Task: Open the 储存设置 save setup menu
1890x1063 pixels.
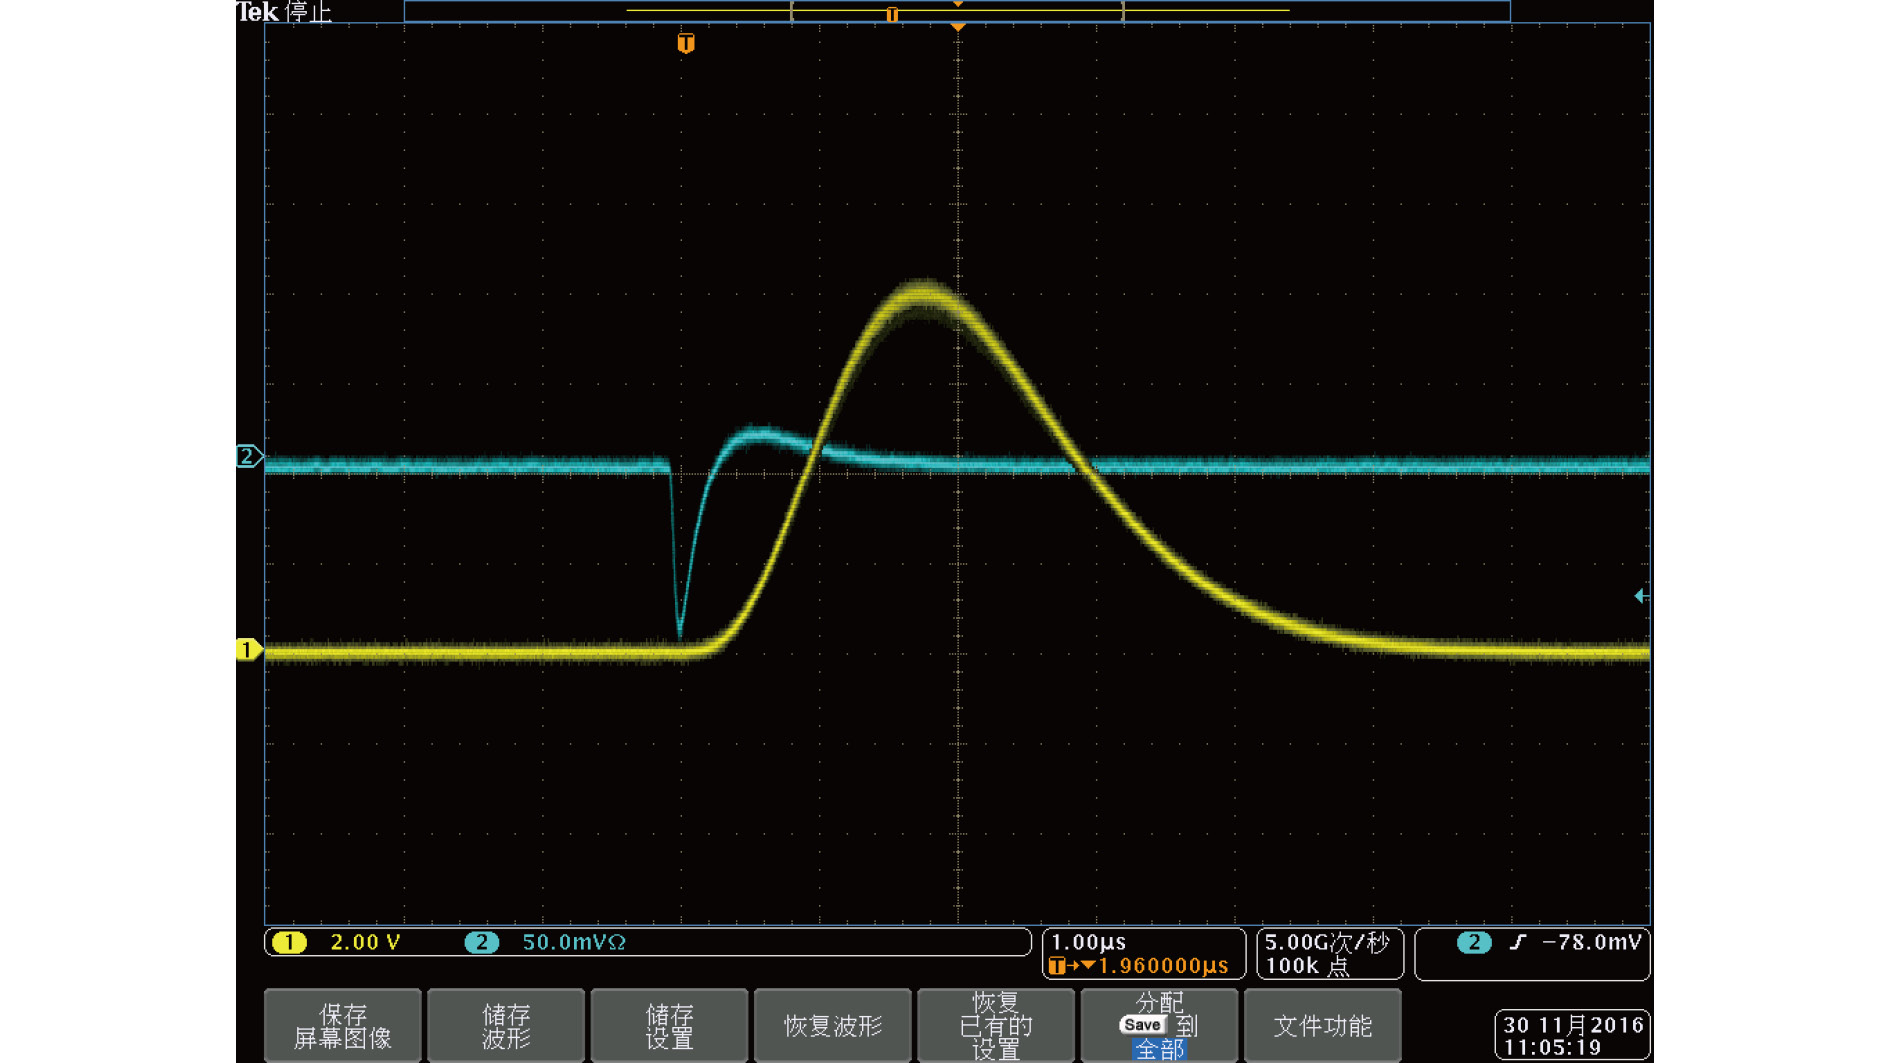Action: pos(669,1026)
